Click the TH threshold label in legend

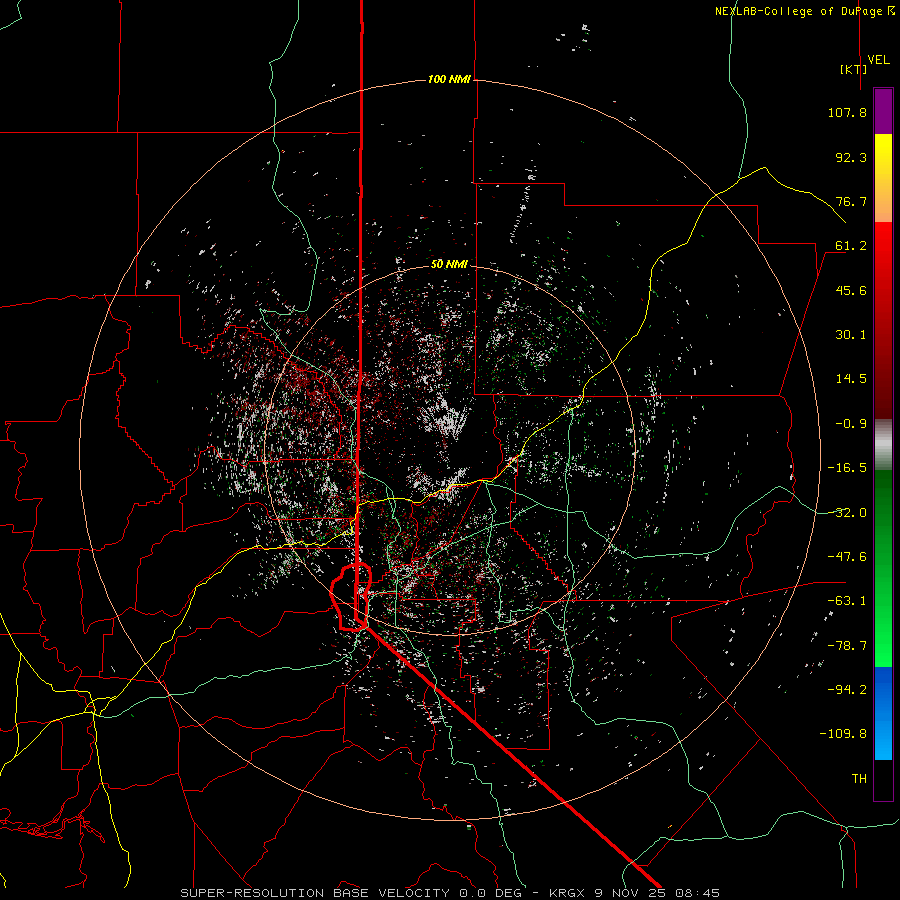859,779
